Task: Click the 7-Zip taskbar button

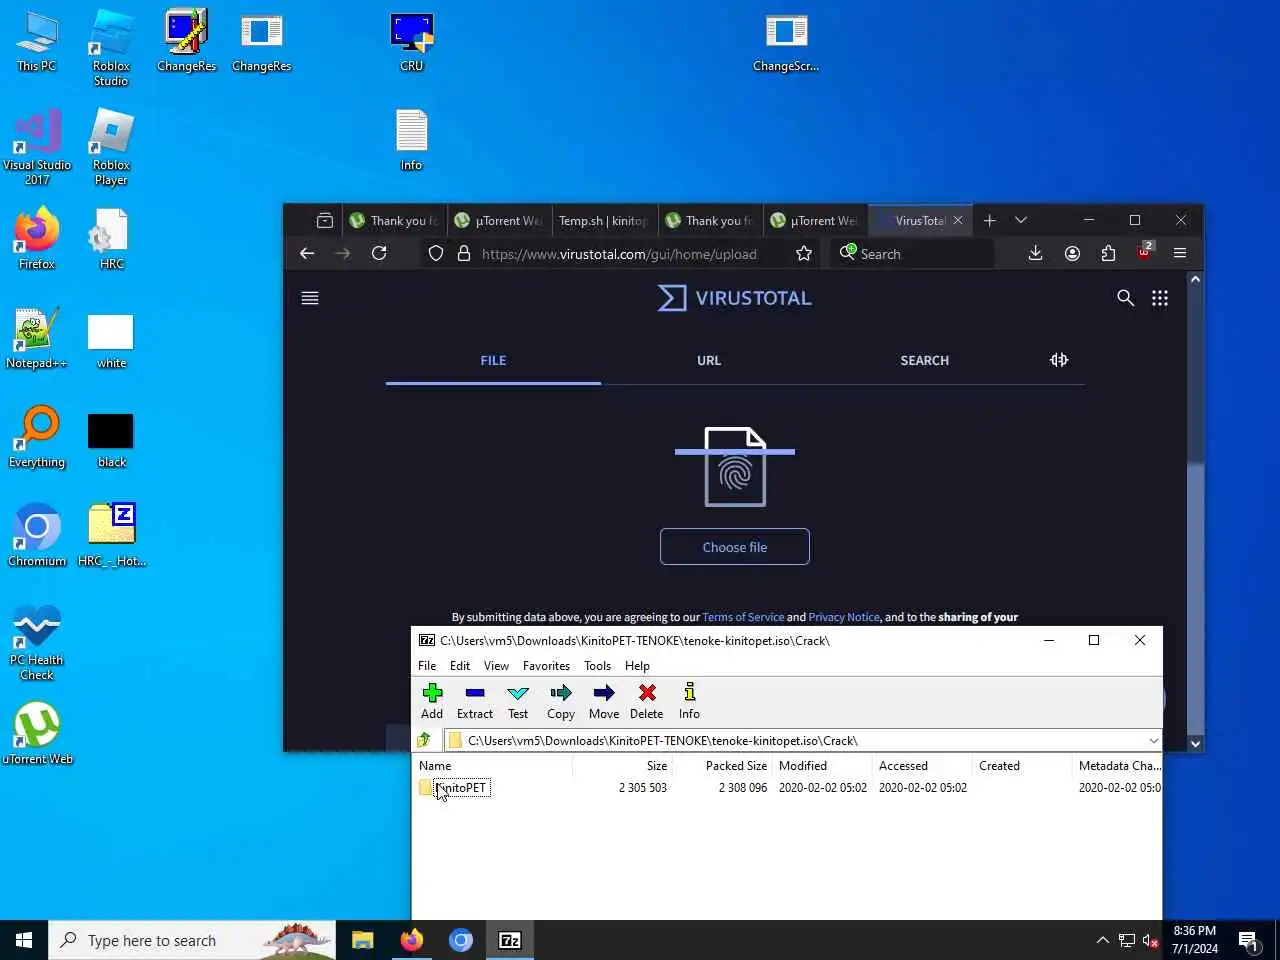Action: (510, 940)
